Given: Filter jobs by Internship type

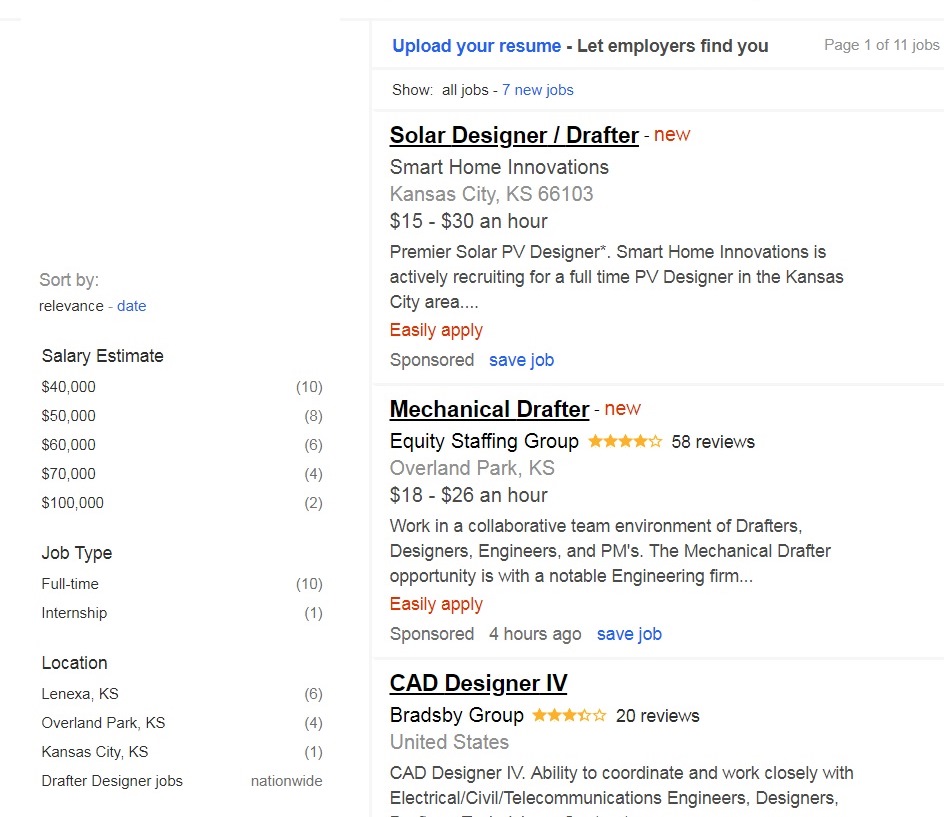Looking at the screenshot, I should [74, 613].
